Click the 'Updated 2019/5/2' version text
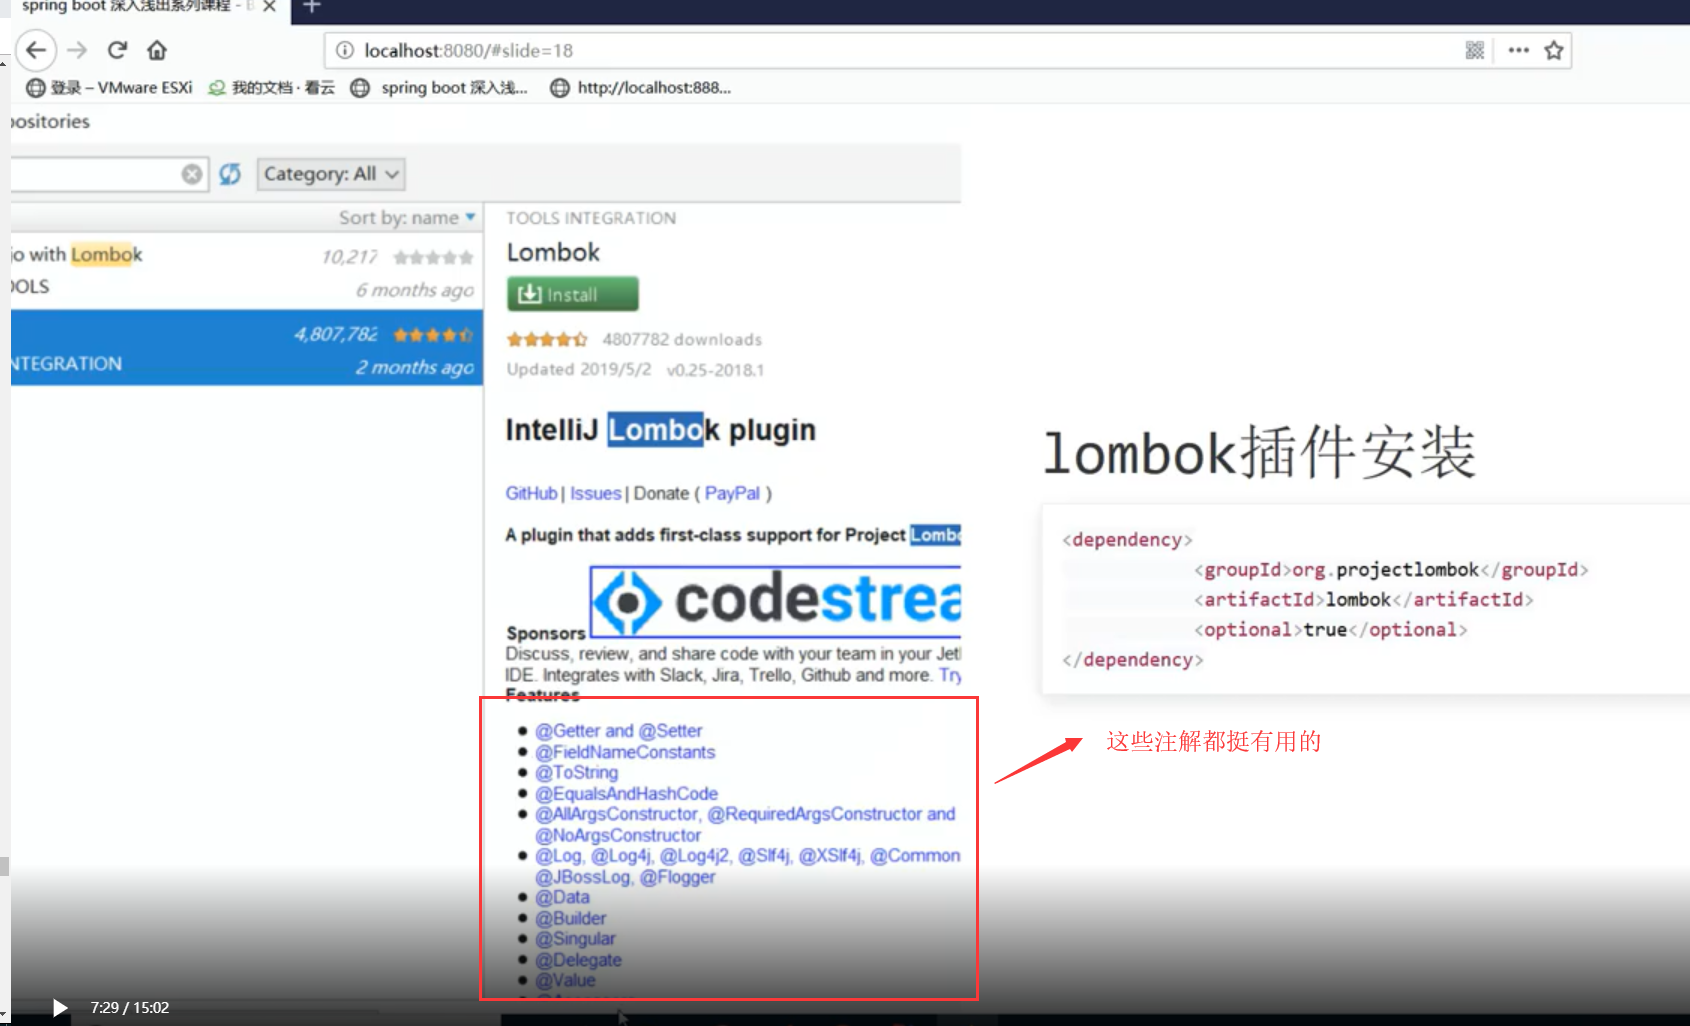 point(635,369)
